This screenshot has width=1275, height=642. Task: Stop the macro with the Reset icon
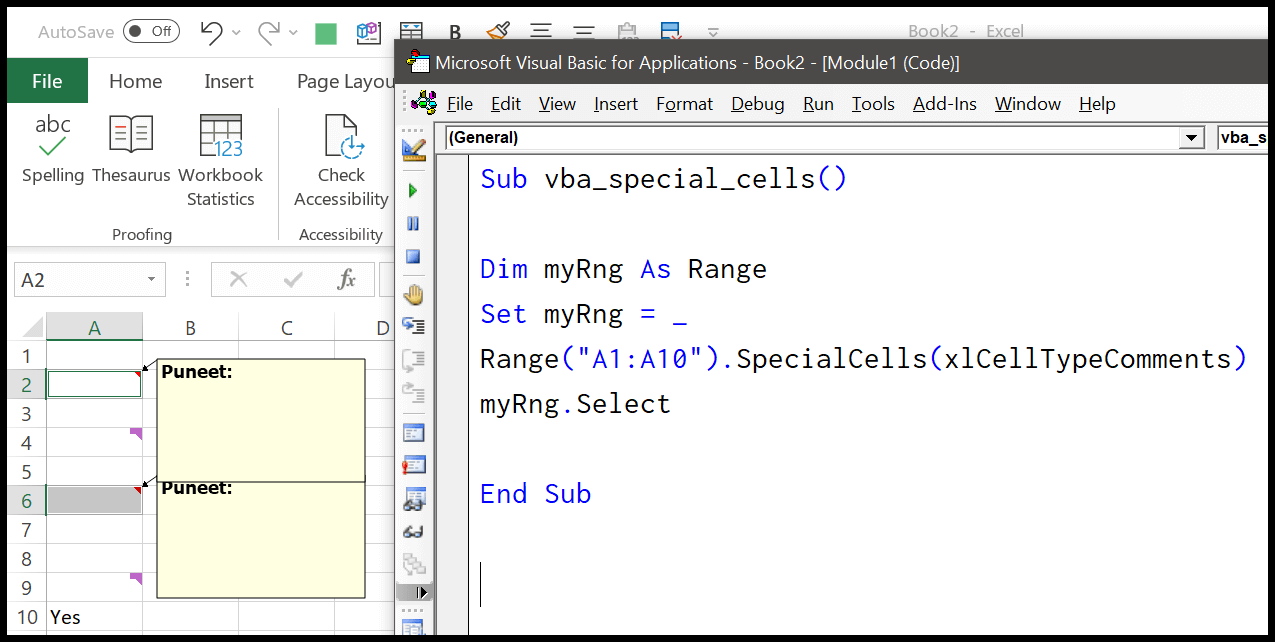pyautogui.click(x=414, y=256)
